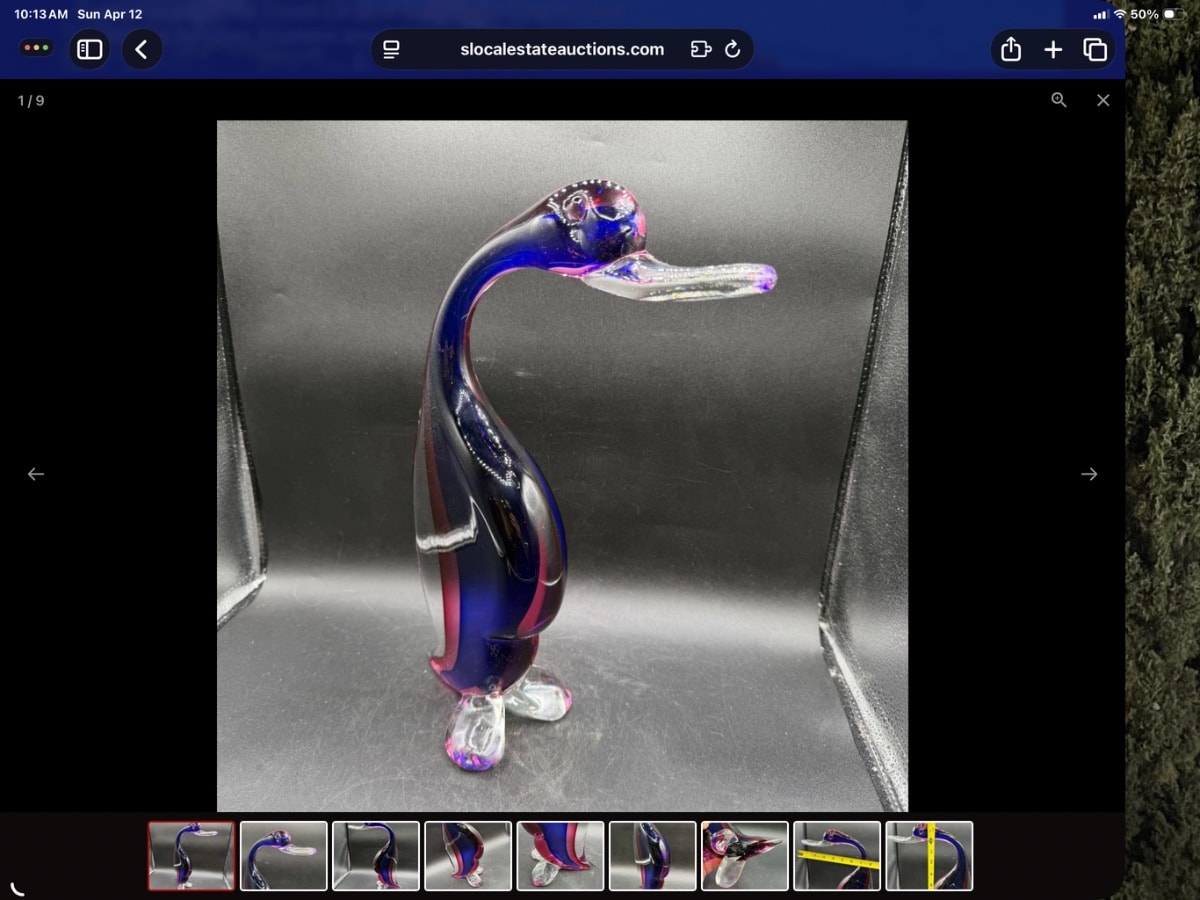Click the slocalestateauctions.com address field

click(x=562, y=49)
